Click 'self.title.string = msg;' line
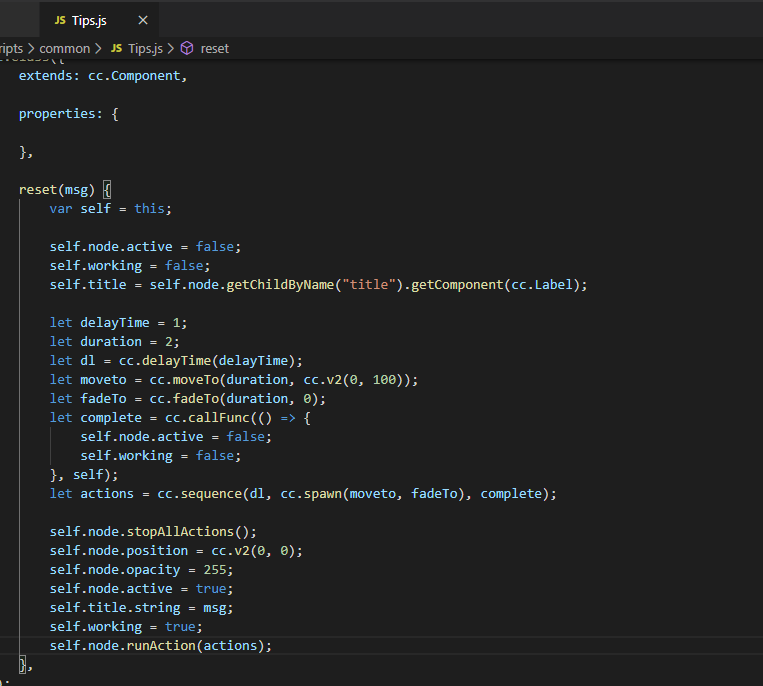Screen dimensions: 763x686 coord(141,607)
